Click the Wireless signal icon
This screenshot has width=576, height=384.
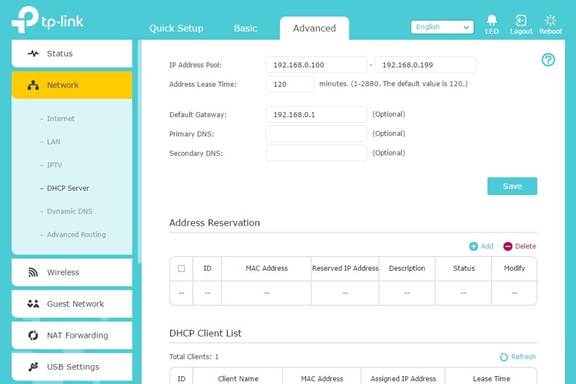click(x=33, y=272)
